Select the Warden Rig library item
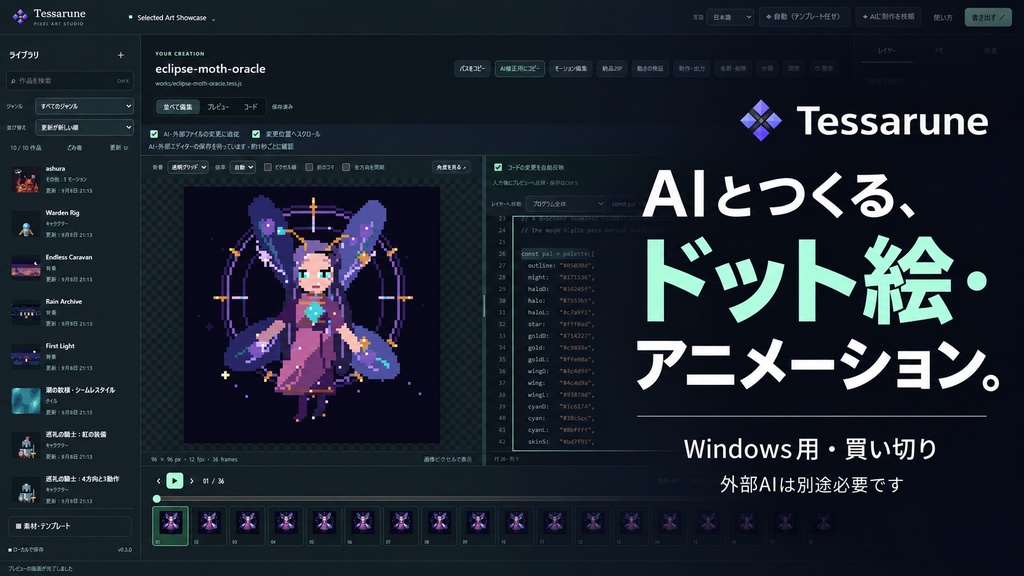This screenshot has width=1024, height=576. click(x=71, y=223)
